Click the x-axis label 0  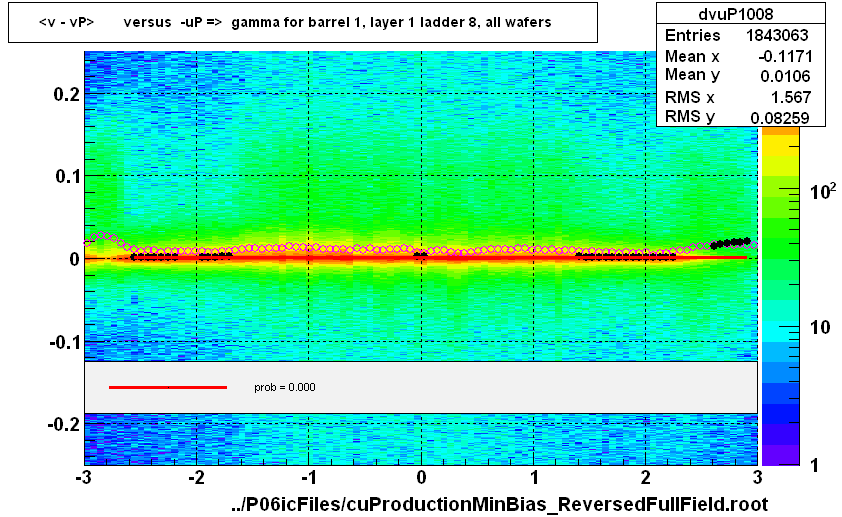[421, 477]
